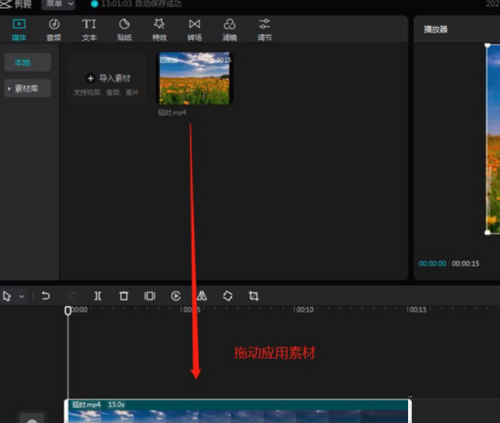Undo the last action
Image resolution: width=500 pixels, height=423 pixels.
(x=46, y=296)
